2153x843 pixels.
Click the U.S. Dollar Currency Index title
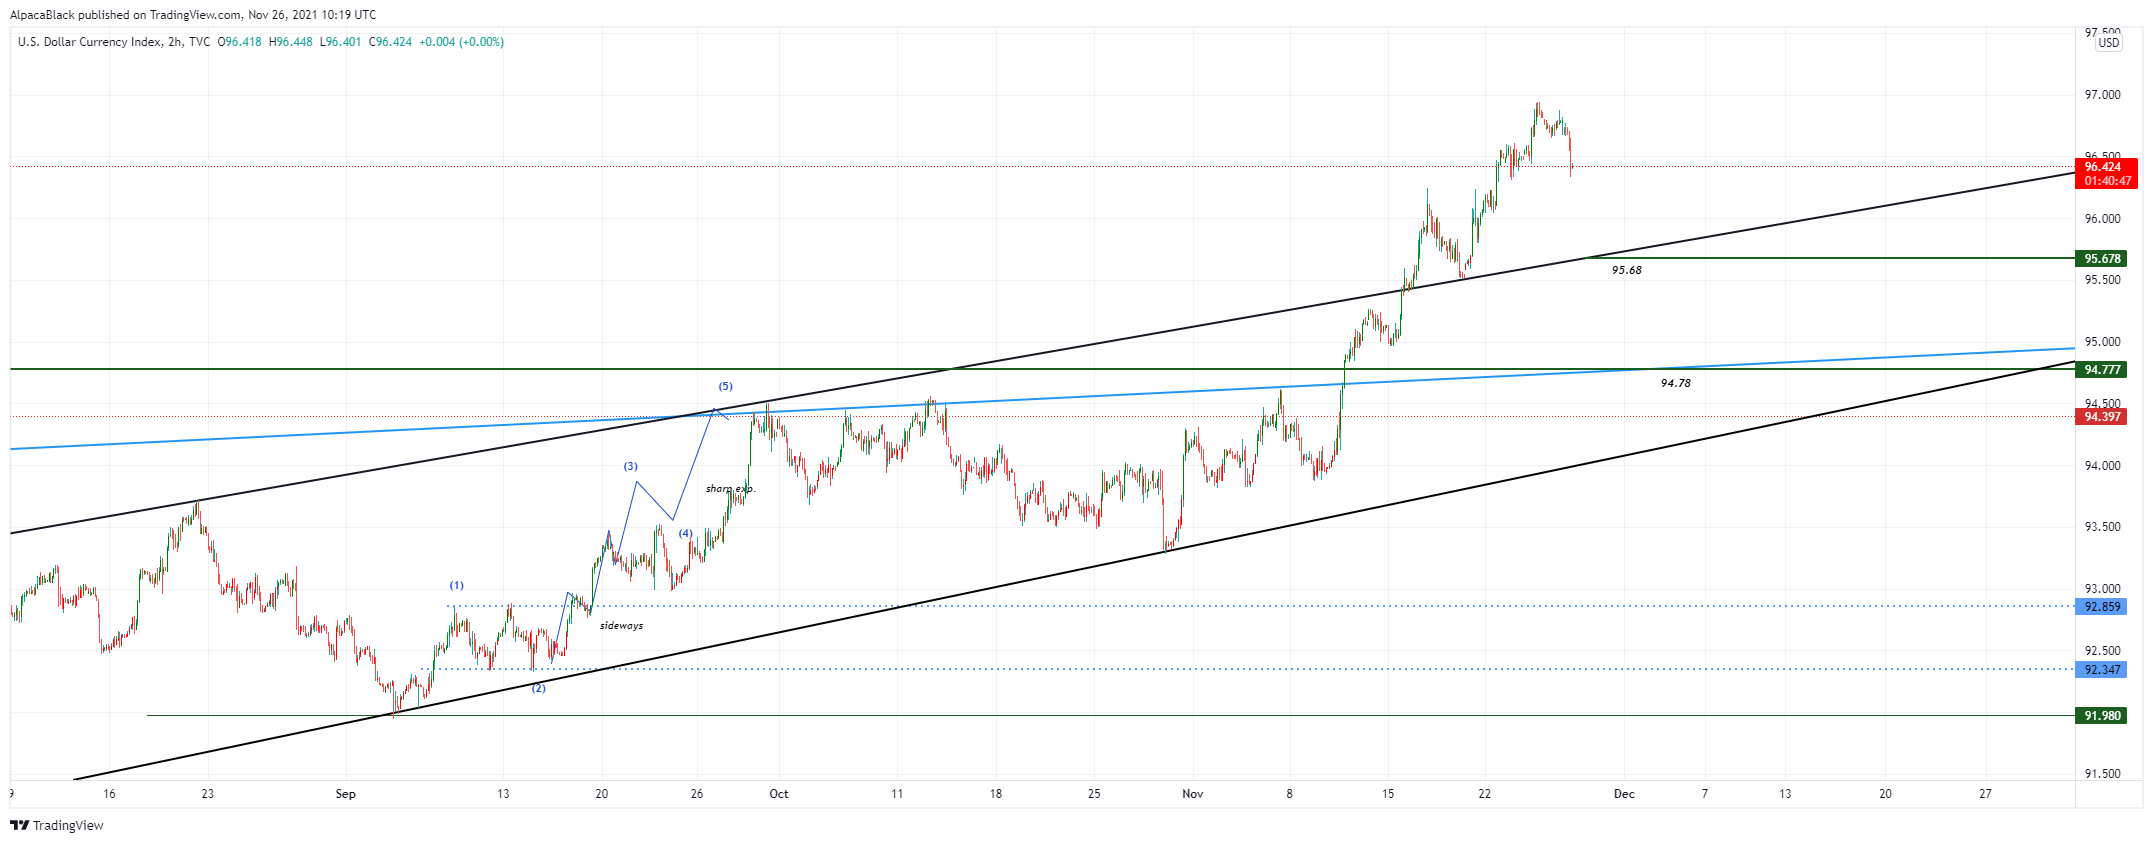click(89, 42)
